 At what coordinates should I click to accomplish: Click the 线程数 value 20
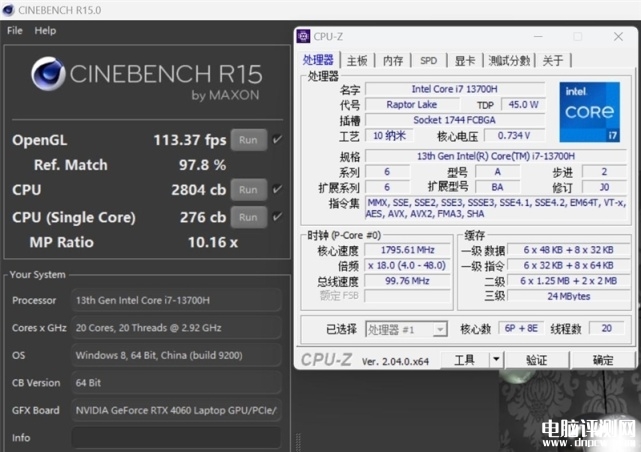[x=607, y=328]
